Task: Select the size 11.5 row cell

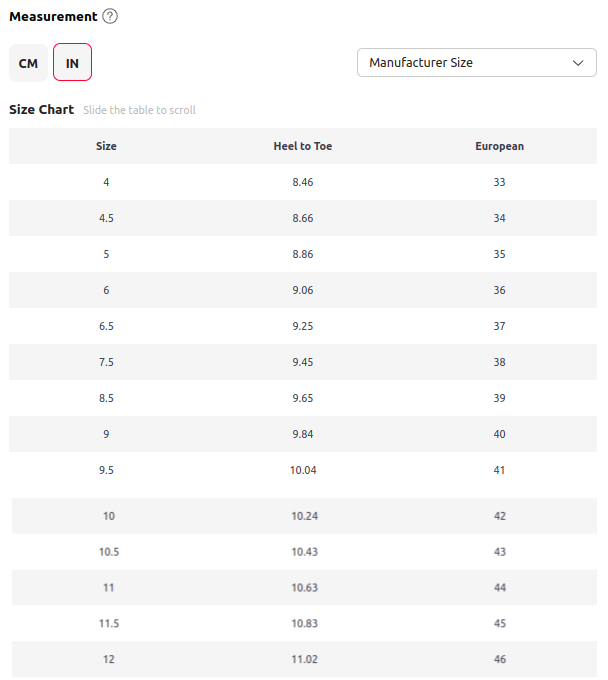Action: click(x=109, y=624)
